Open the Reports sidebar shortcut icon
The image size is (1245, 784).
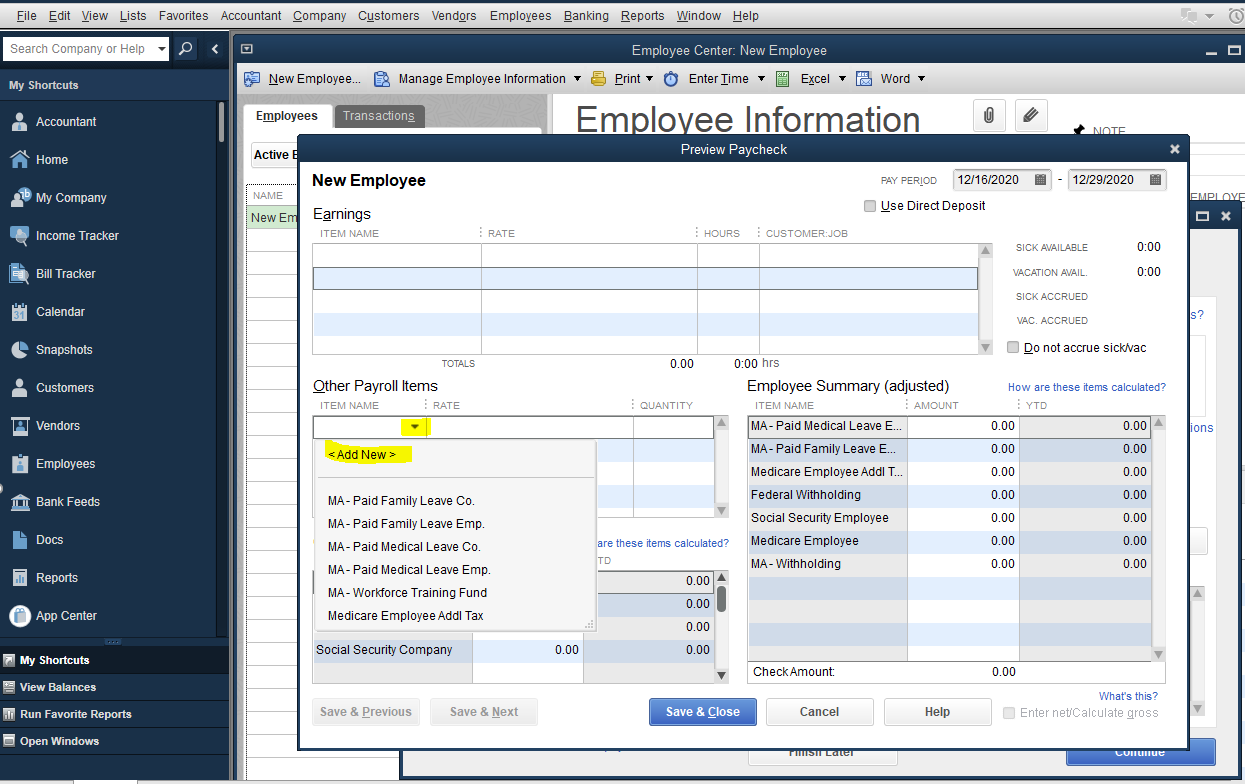click(x=19, y=577)
